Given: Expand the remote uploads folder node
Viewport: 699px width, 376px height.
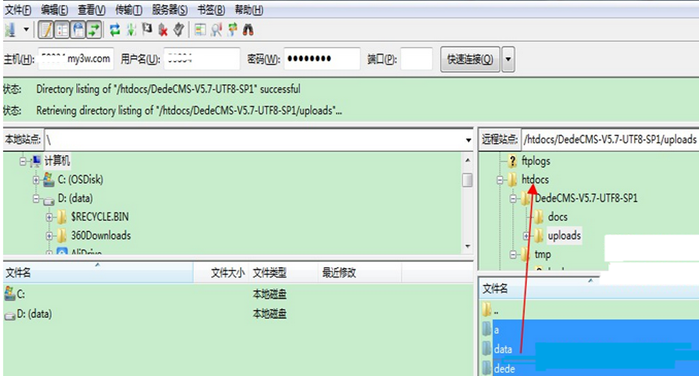Looking at the screenshot, I should click(526, 236).
